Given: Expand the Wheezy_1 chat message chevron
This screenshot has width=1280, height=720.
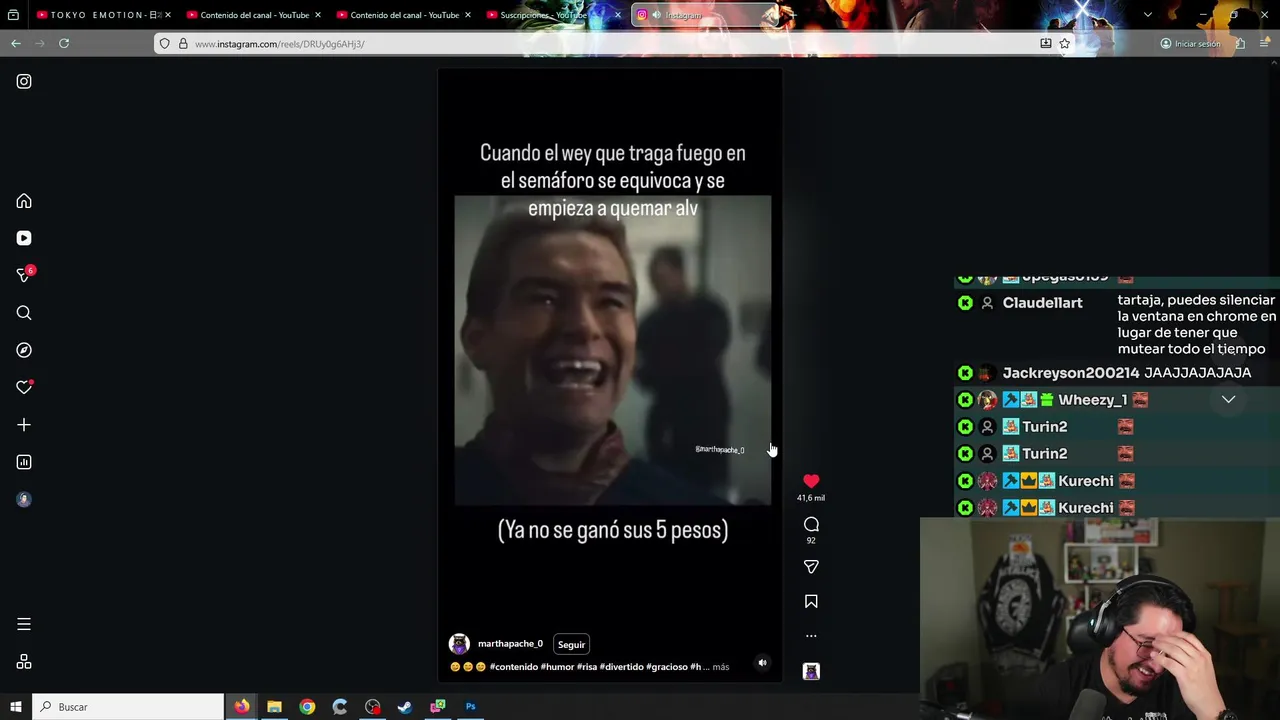Looking at the screenshot, I should pos(1228,400).
